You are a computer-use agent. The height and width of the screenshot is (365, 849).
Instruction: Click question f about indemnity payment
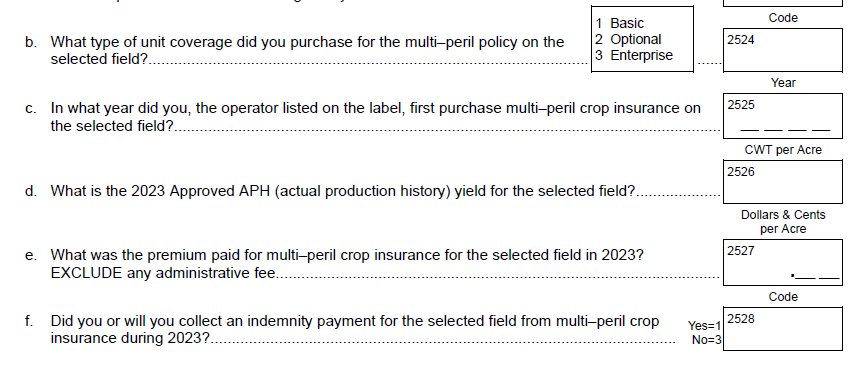355,329
